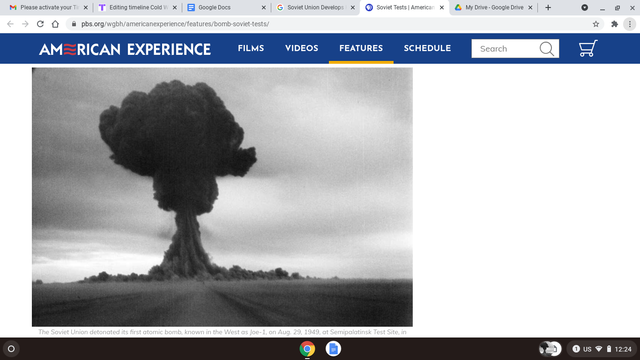640x360 pixels.
Task: Open the shopping cart icon
Action: pos(588,48)
